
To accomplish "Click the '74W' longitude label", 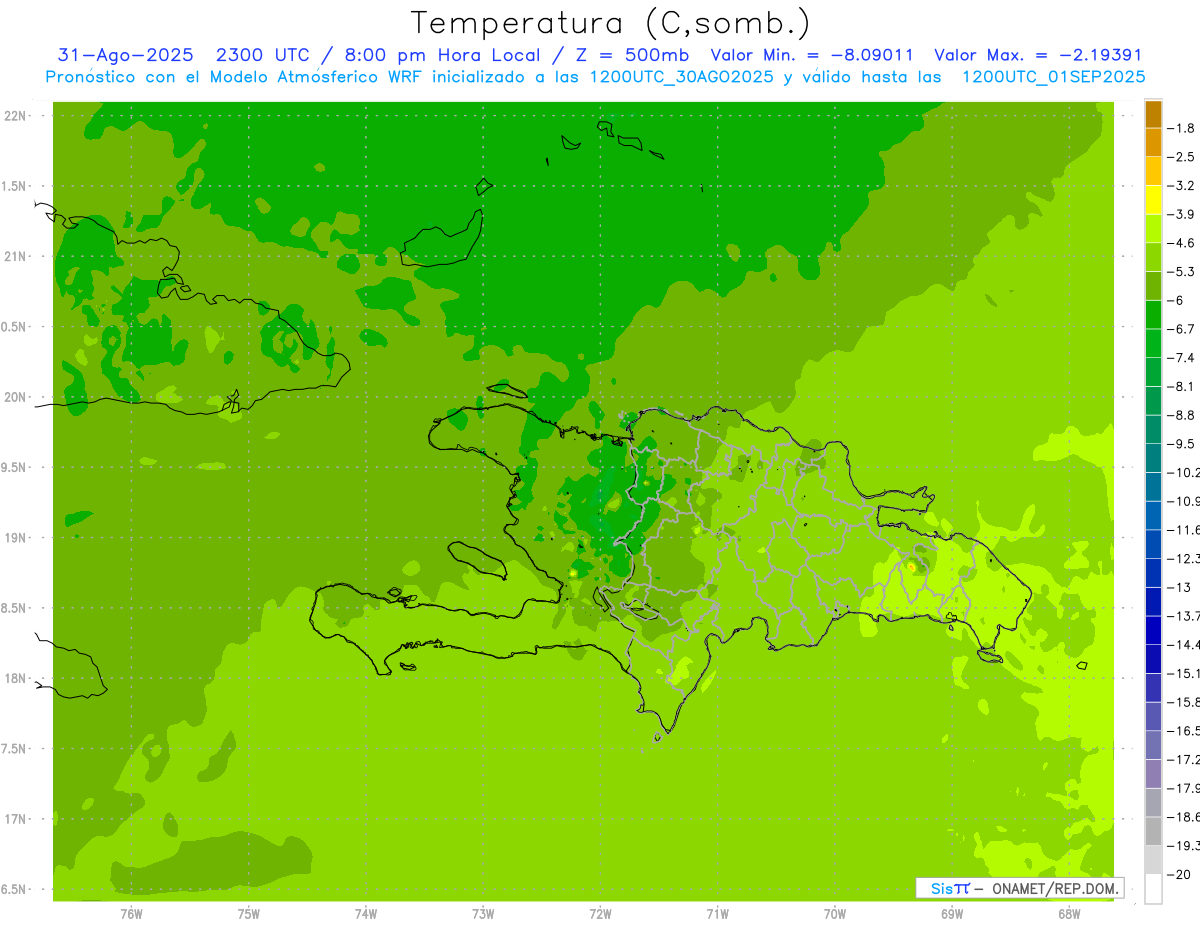I will point(366,913).
